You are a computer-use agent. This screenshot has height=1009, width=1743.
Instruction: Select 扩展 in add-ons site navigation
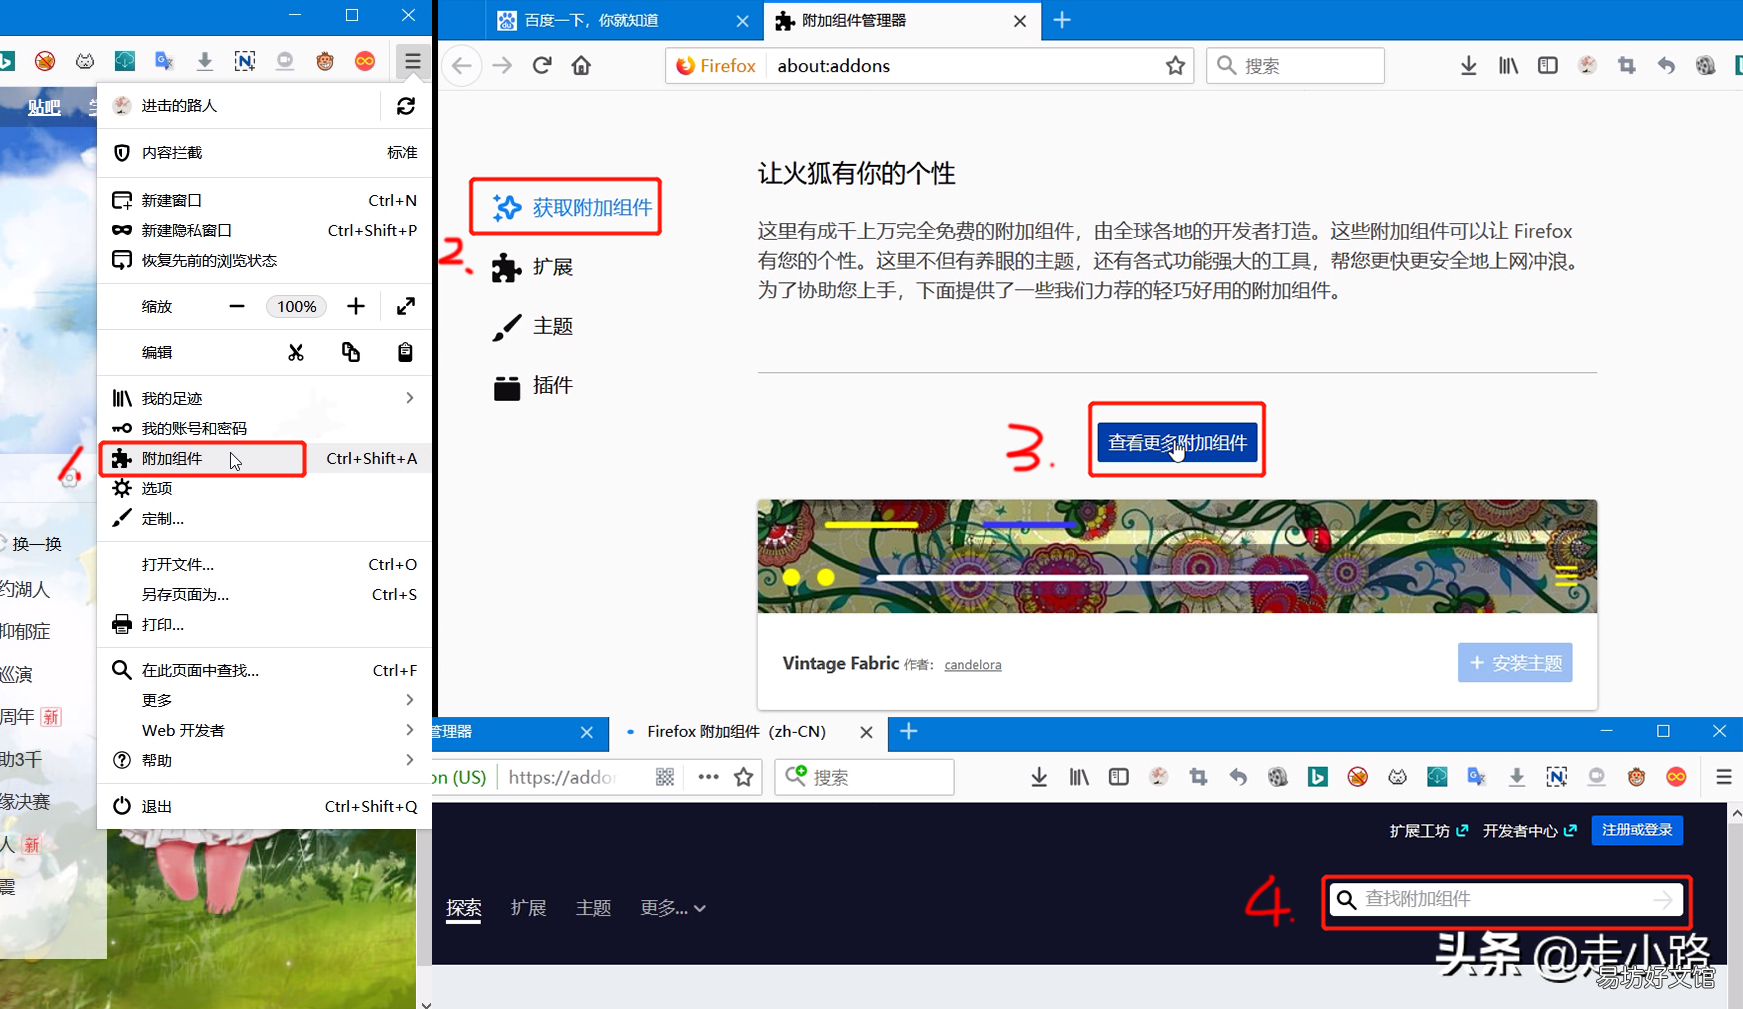528,908
